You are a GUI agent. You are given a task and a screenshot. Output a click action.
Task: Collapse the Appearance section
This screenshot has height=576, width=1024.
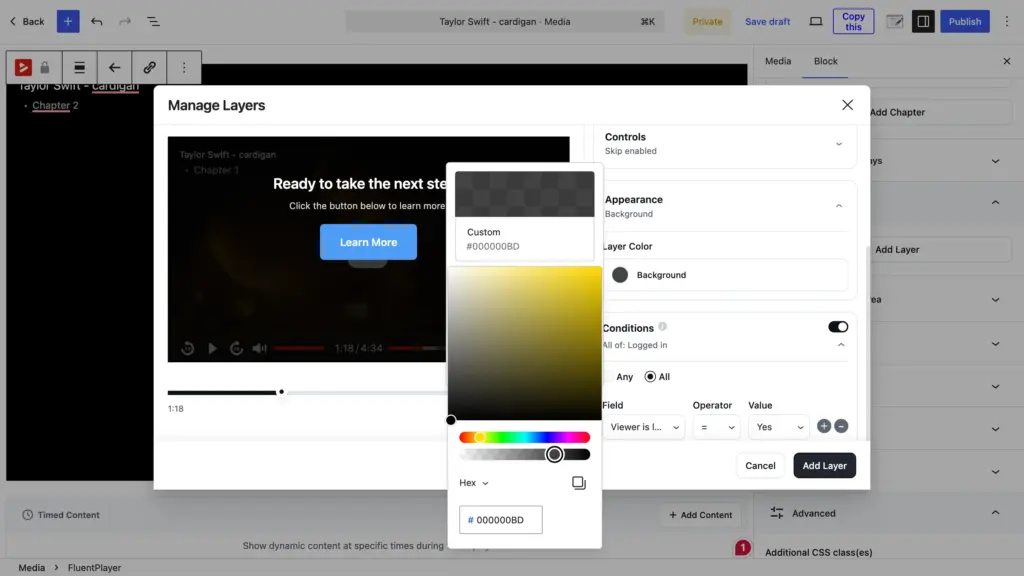pyautogui.click(x=839, y=206)
